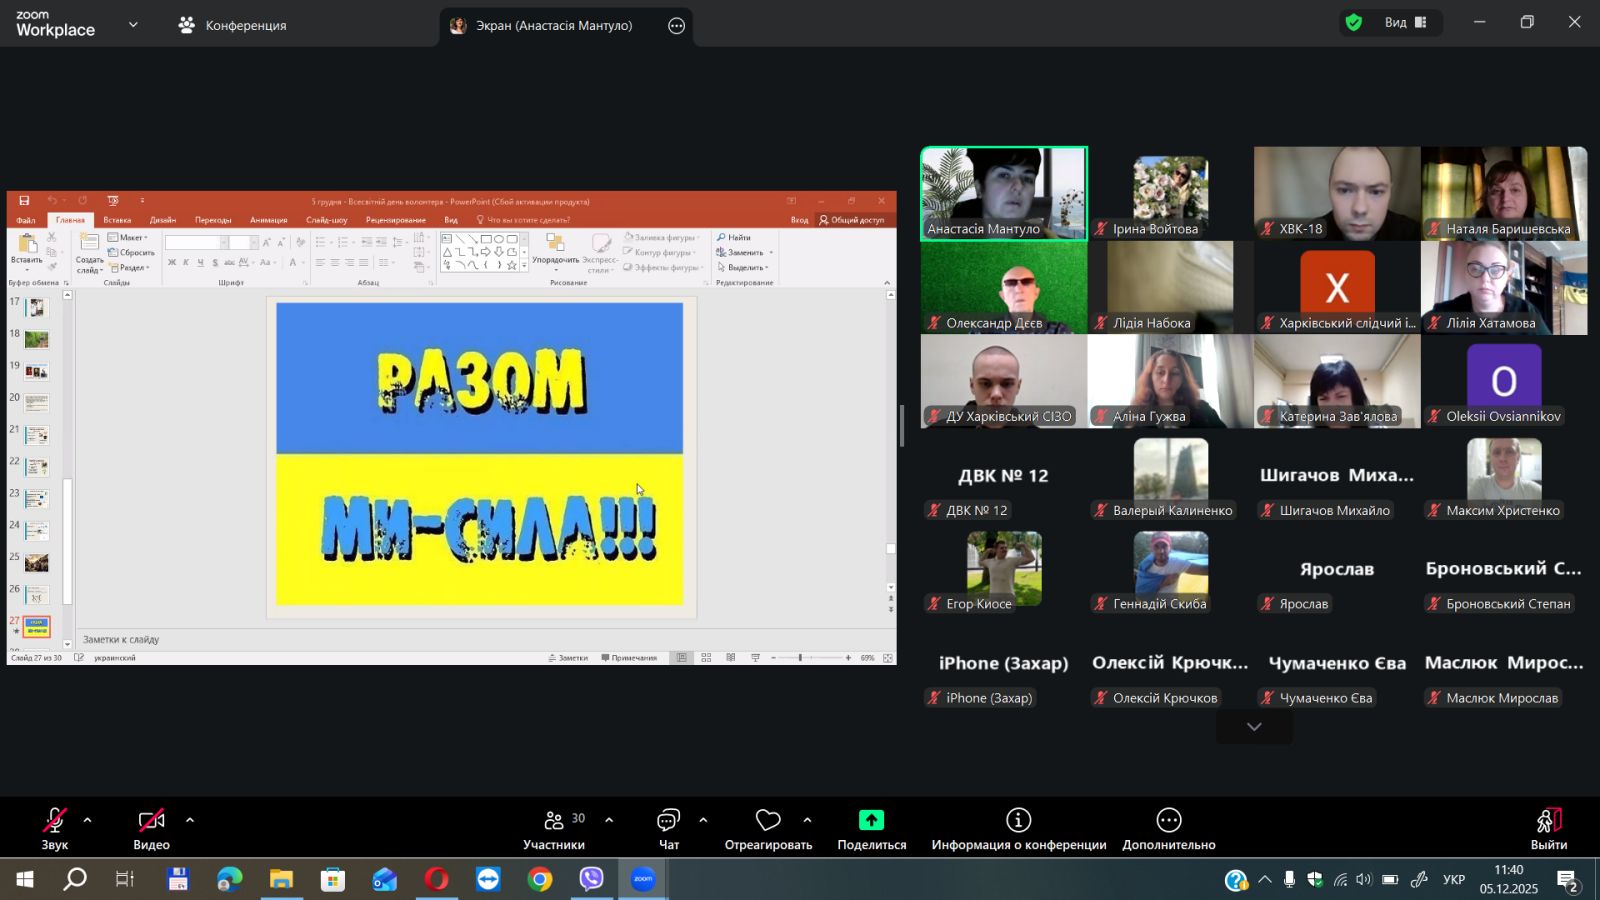Open the More options icon (Дополнительно)
Viewport: 1600px width, 900px height.
pos(1168,821)
